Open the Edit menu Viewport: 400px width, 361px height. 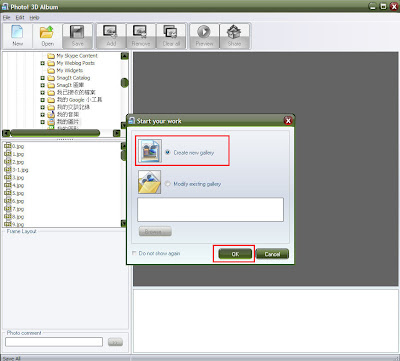pos(20,17)
